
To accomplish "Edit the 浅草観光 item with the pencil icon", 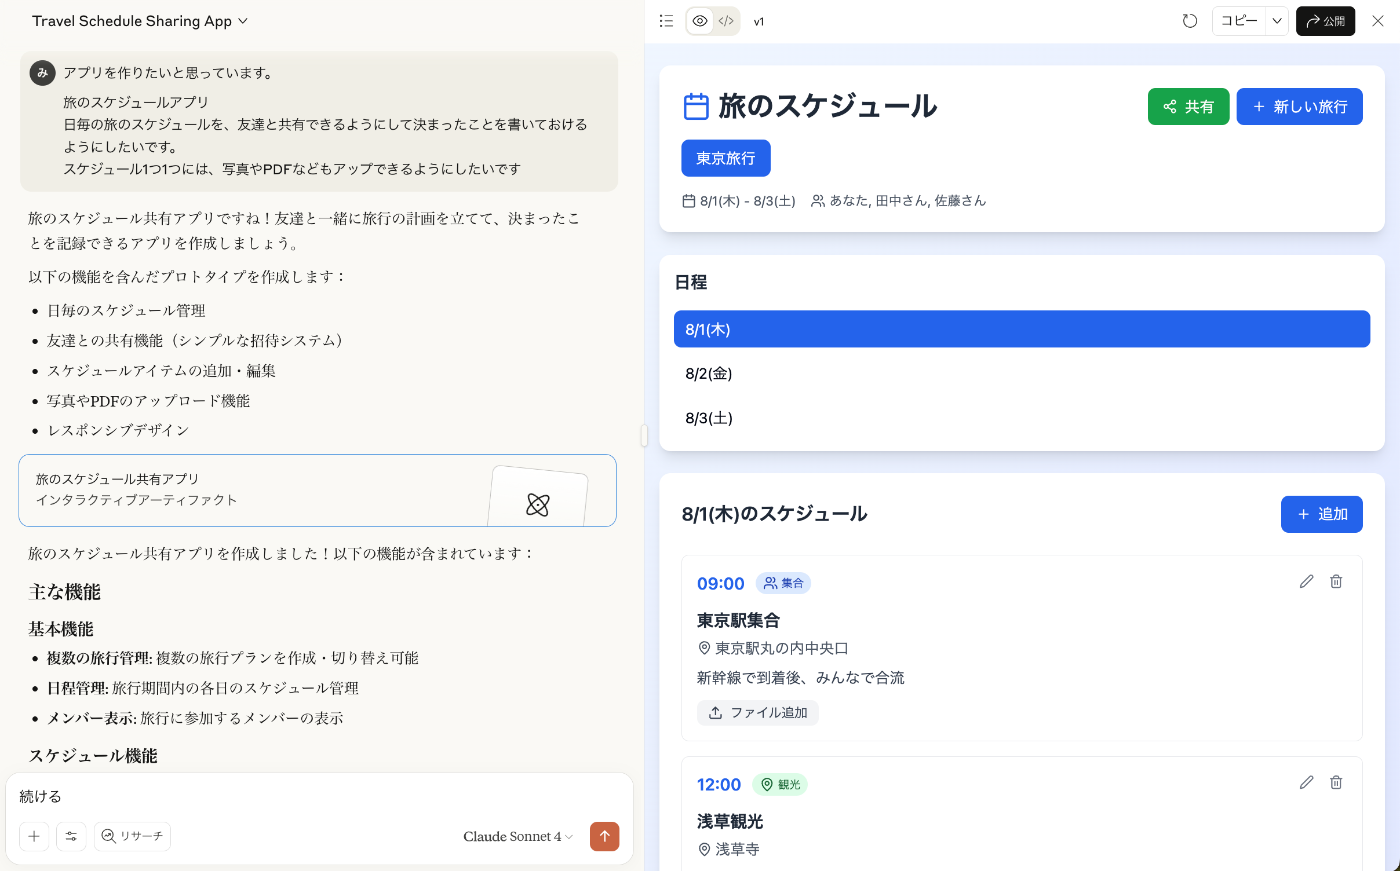I will click(1306, 783).
